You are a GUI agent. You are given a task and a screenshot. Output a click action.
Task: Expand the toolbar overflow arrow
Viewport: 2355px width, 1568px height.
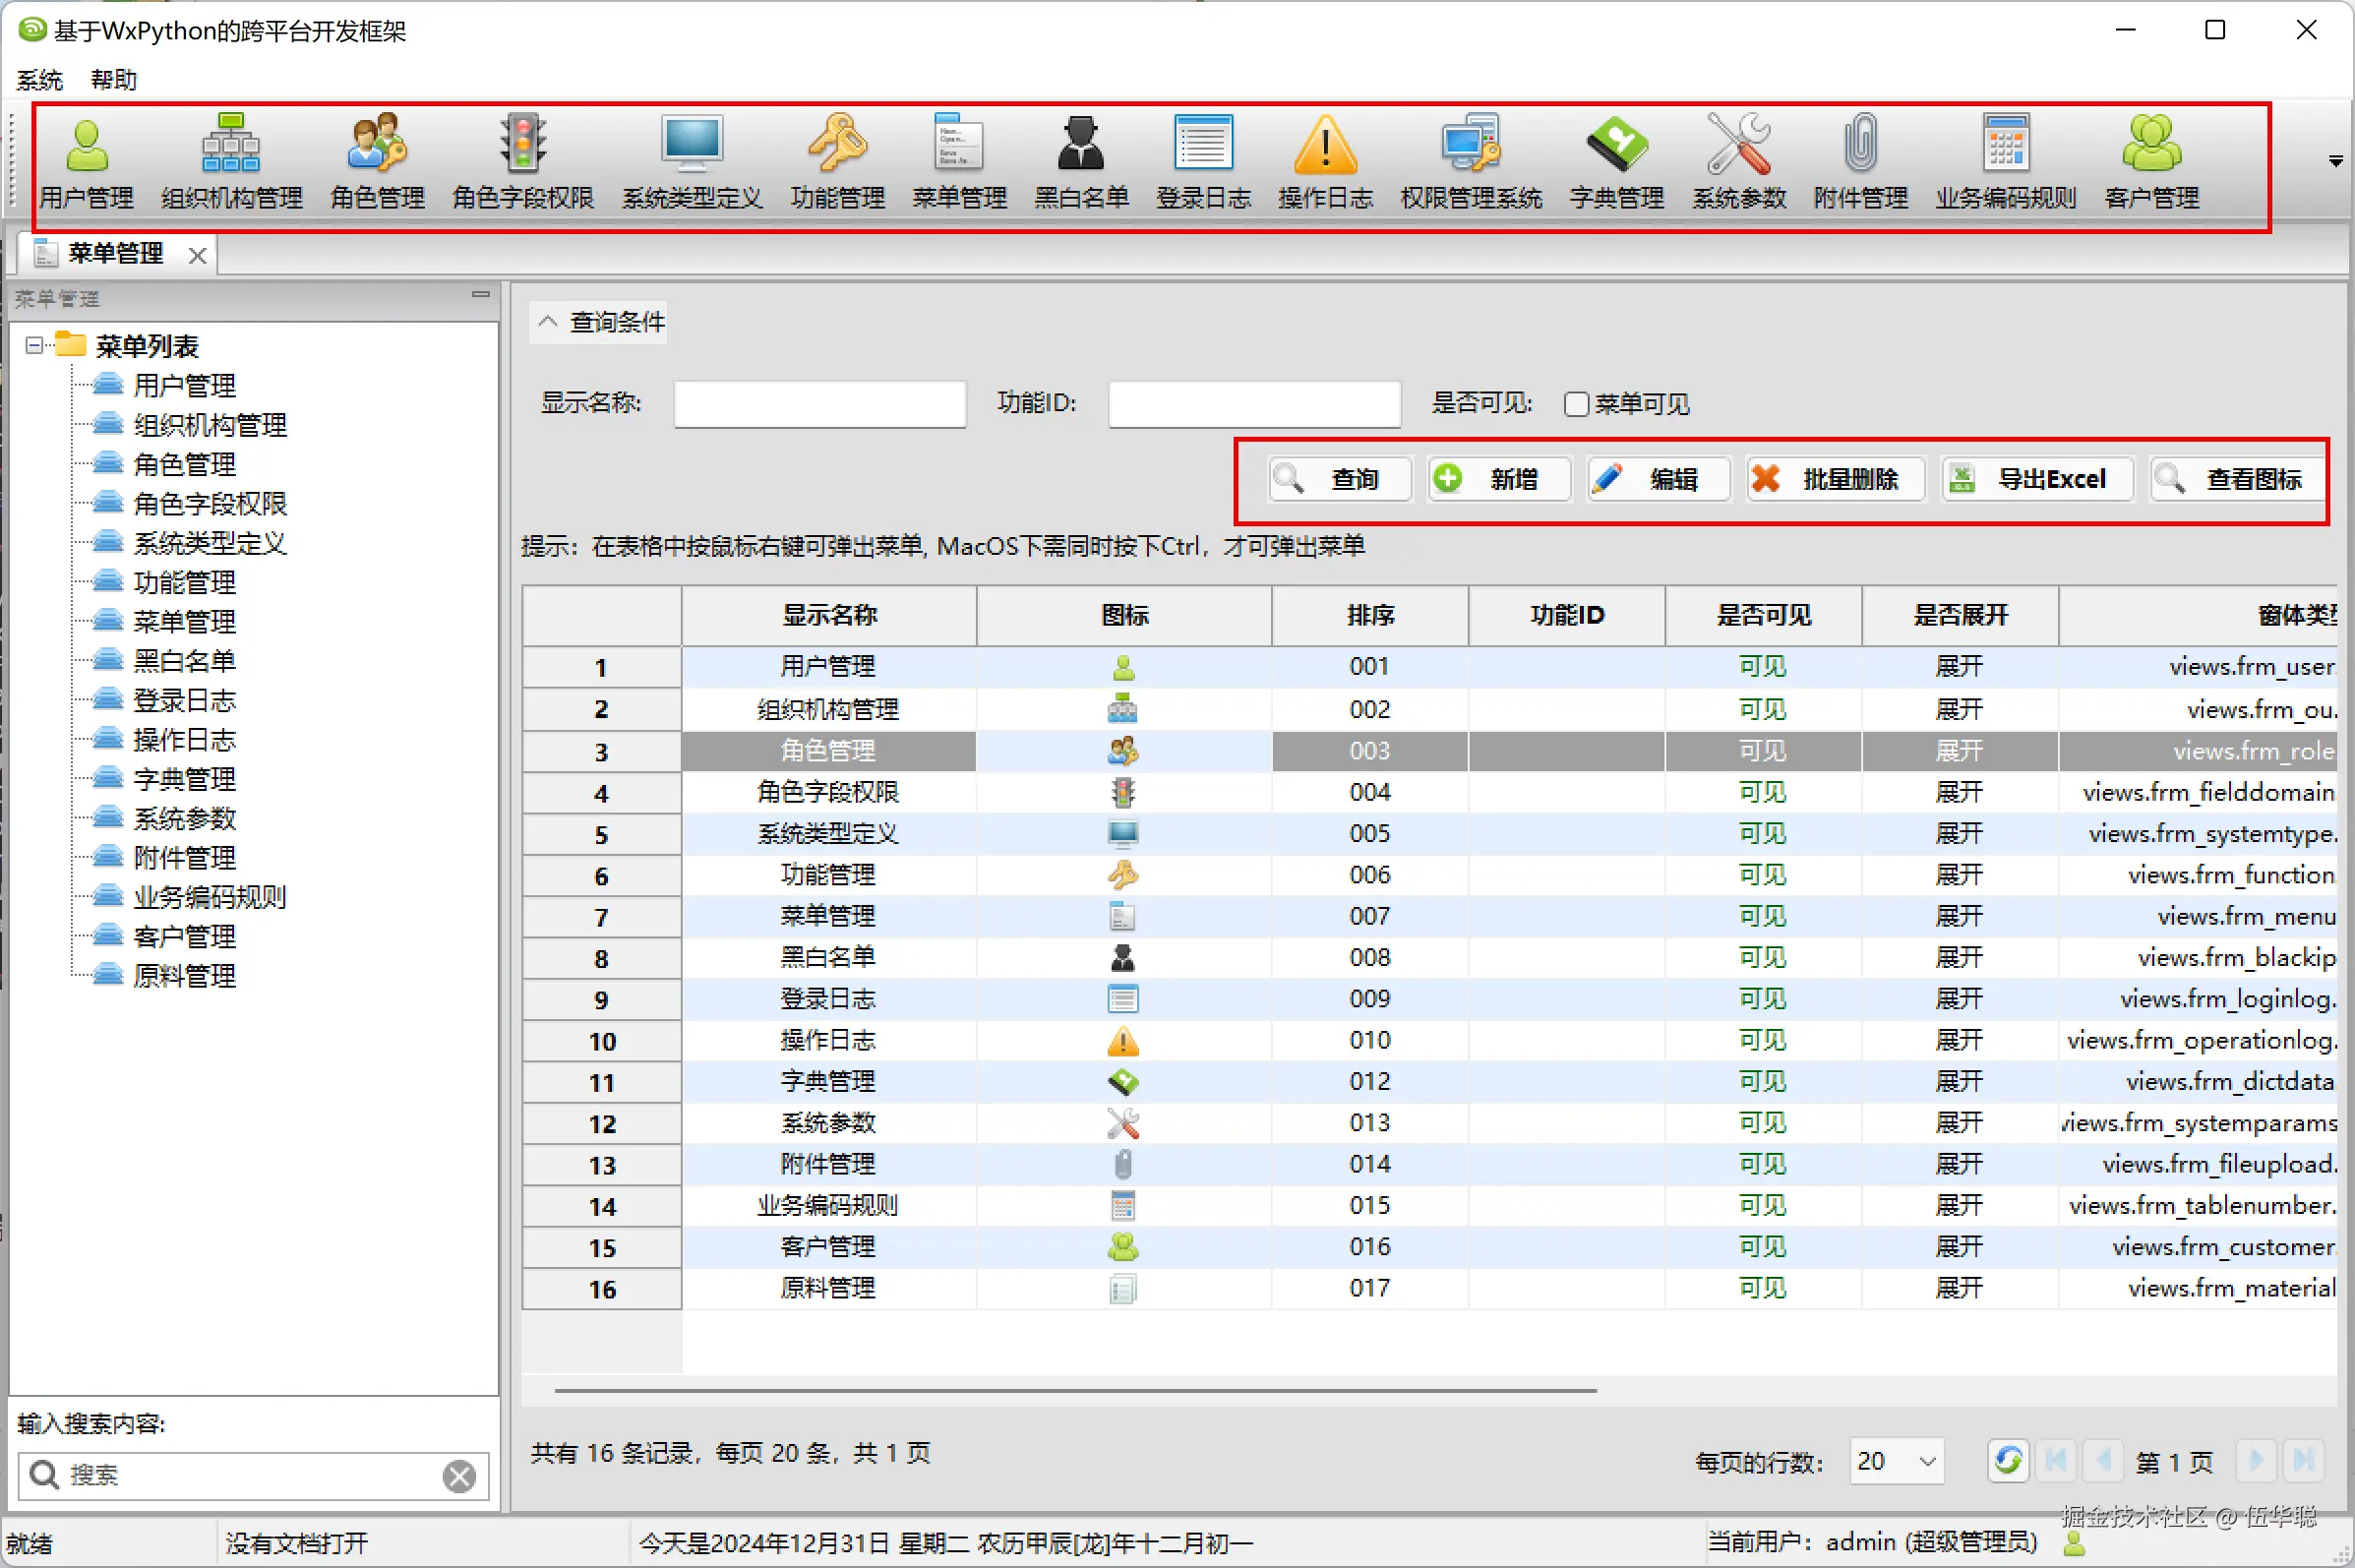click(x=2335, y=161)
